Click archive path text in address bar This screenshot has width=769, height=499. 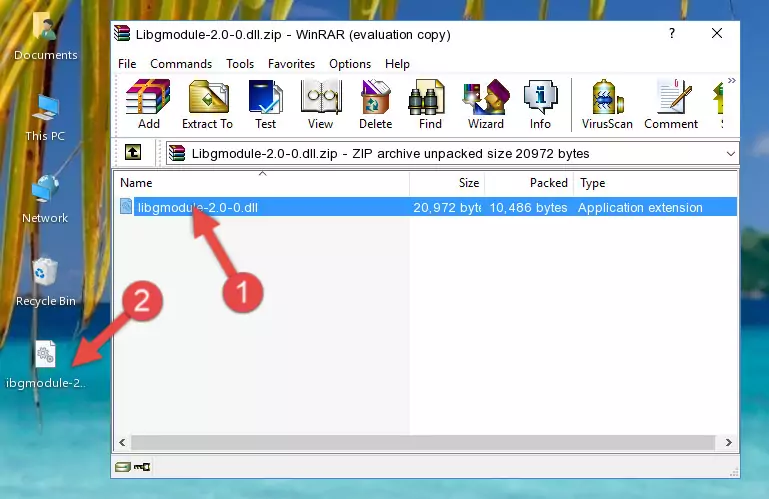(x=390, y=154)
